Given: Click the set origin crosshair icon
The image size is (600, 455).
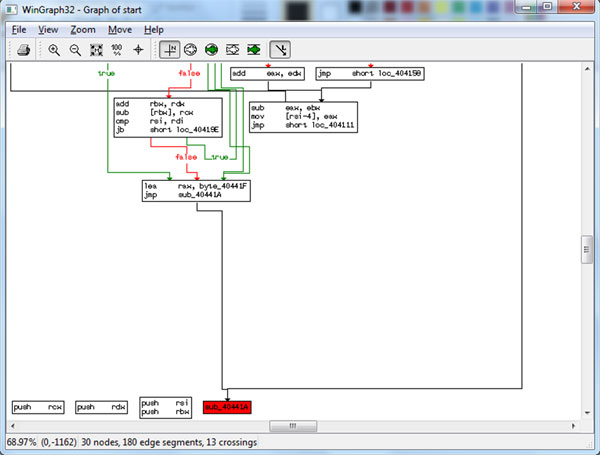Looking at the screenshot, I should [138, 50].
